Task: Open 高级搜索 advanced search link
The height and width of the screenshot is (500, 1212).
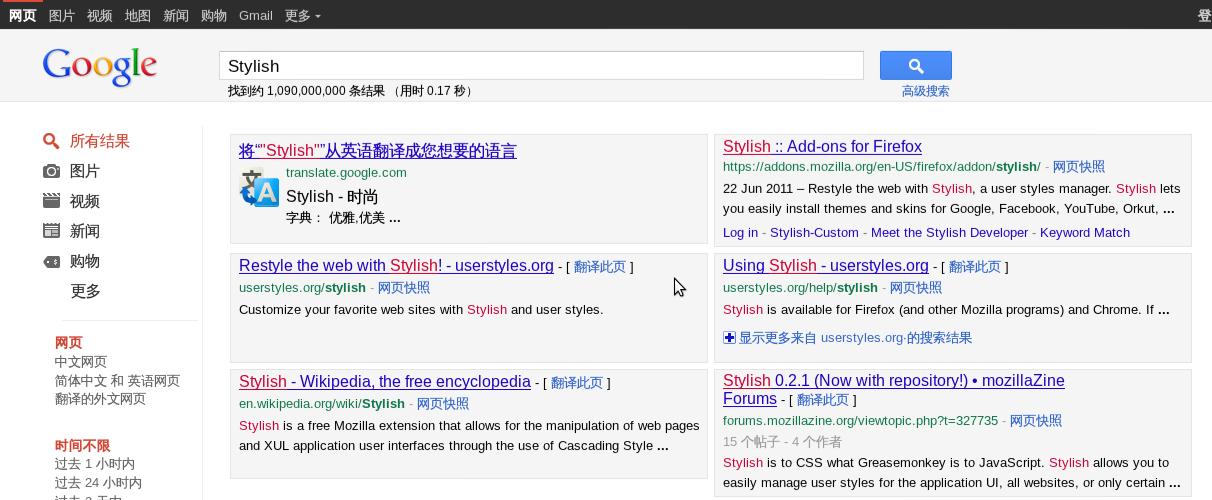Action: pyautogui.click(x=925, y=91)
